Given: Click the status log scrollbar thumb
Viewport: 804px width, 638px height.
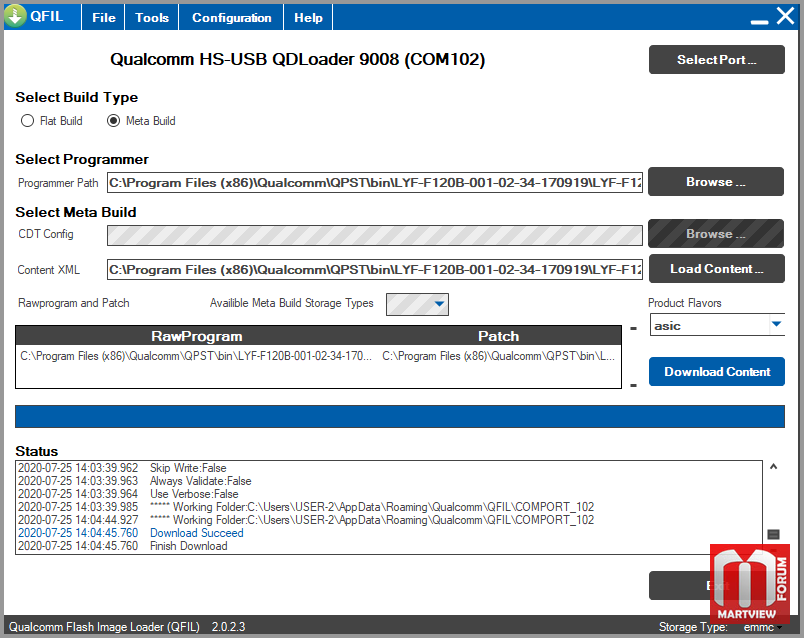Looking at the screenshot, I should point(773,534).
